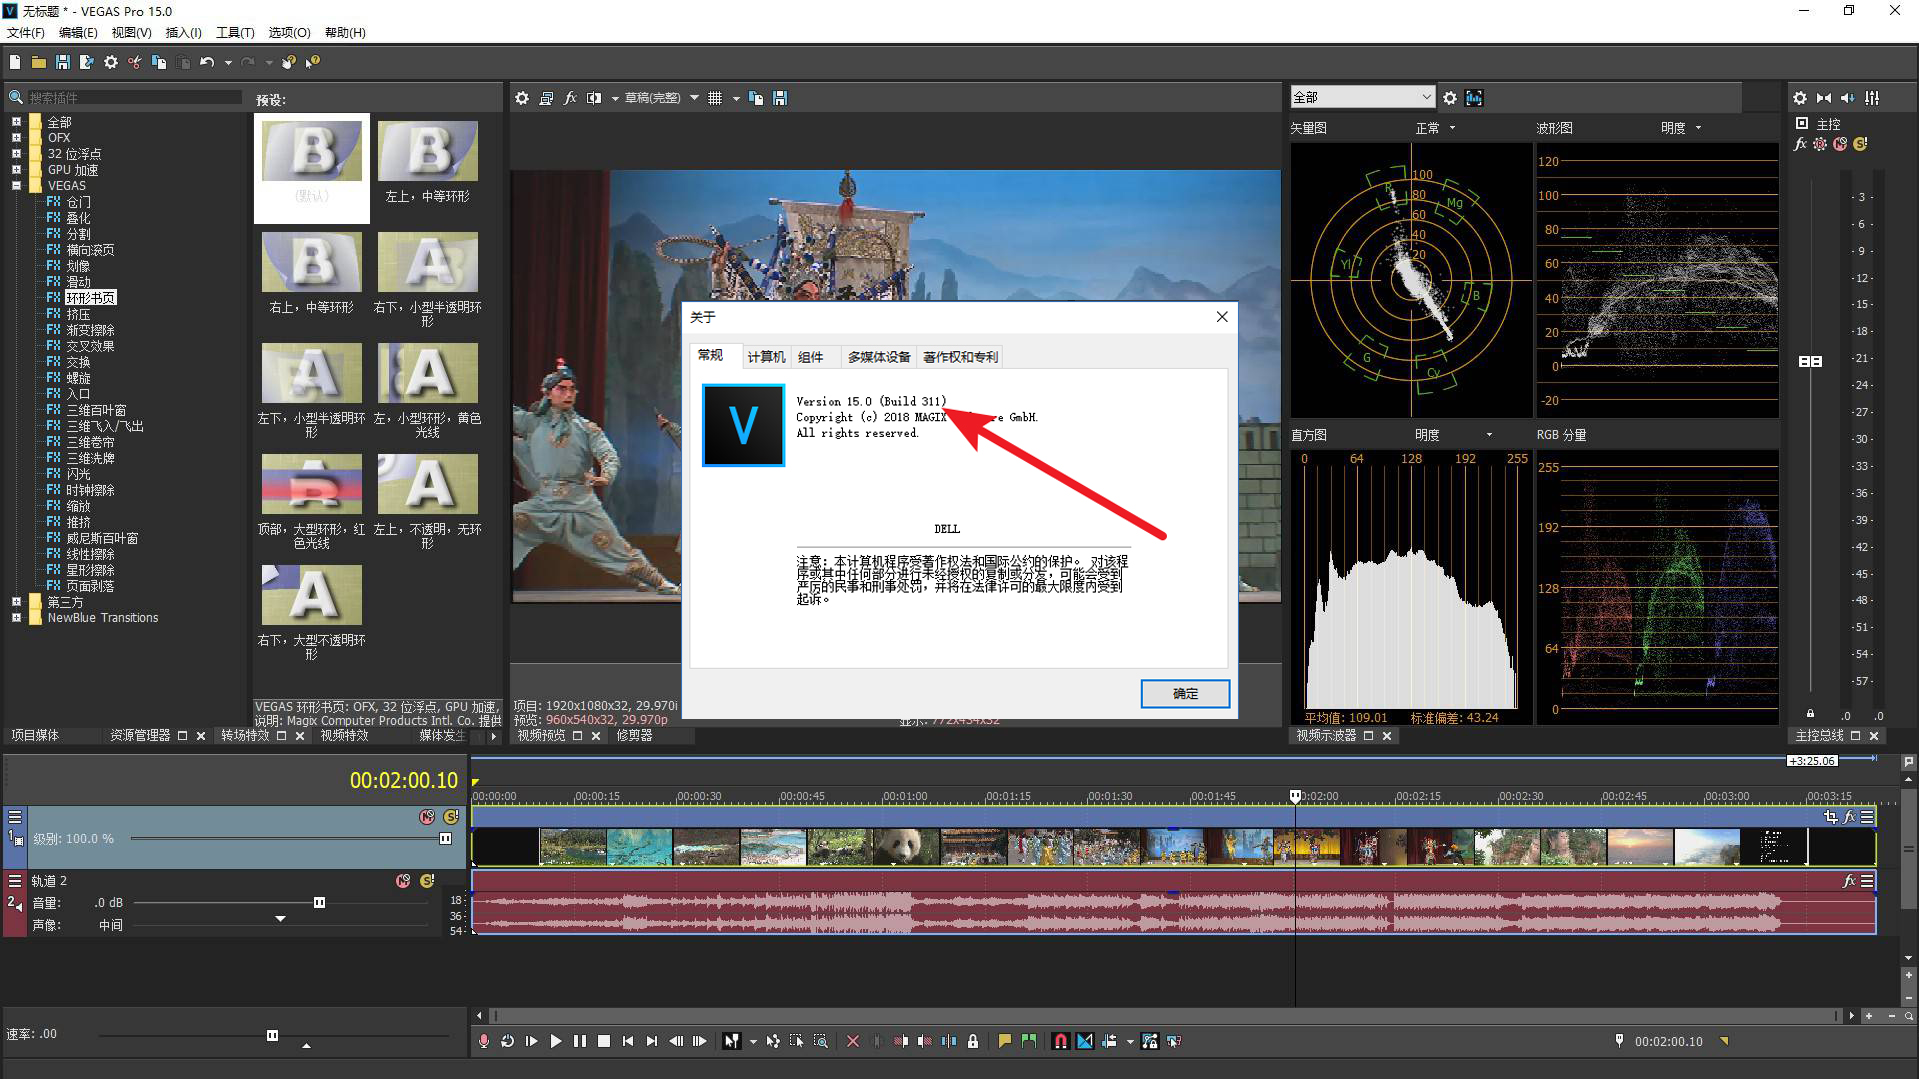The width and height of the screenshot is (1919, 1079).
Task: Click 确定 button in About dialog
Action: pyautogui.click(x=1185, y=694)
